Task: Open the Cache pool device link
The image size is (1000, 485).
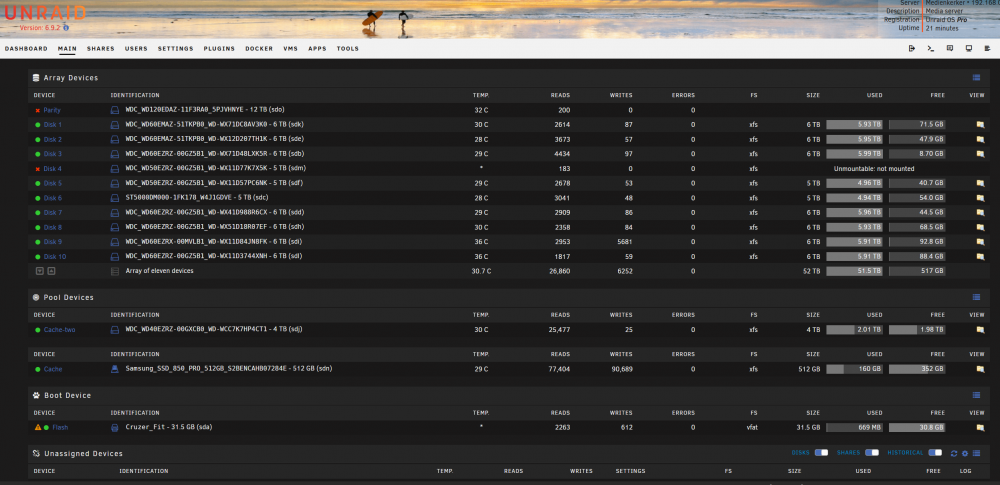Action: click(53, 369)
